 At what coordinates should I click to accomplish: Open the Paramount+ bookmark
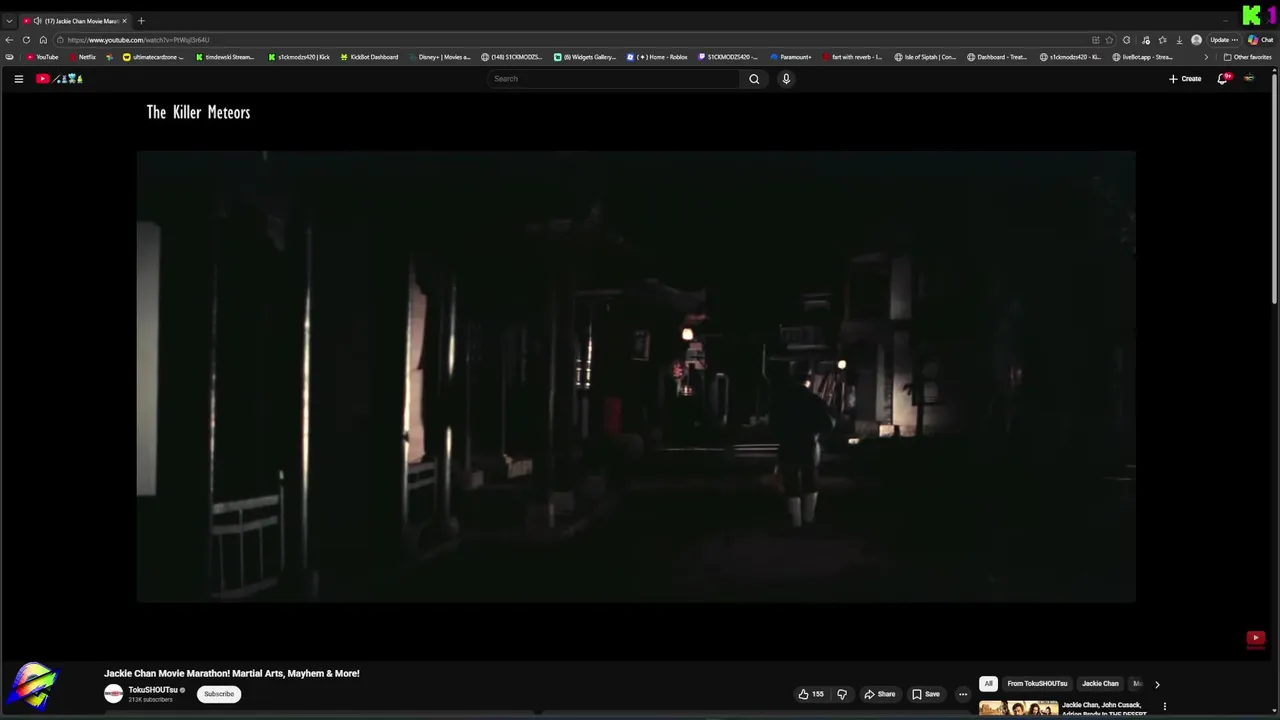click(x=791, y=57)
